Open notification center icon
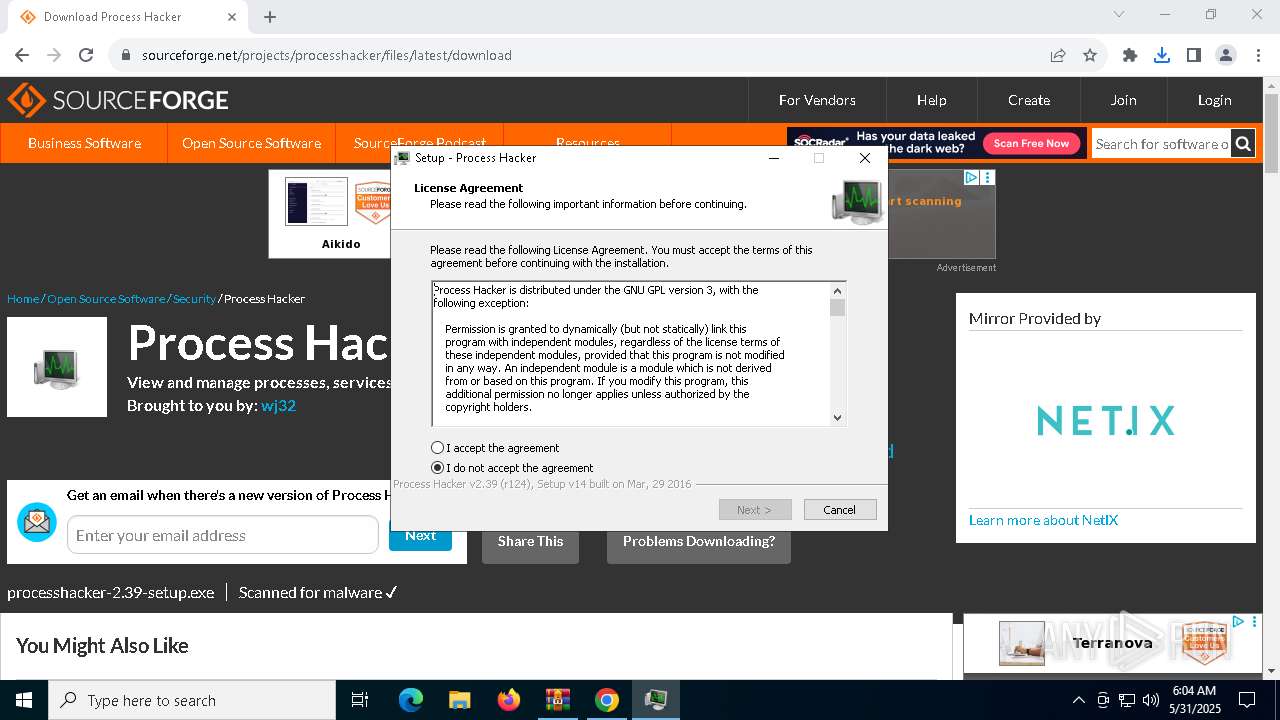This screenshot has width=1280, height=720. coord(1247,700)
